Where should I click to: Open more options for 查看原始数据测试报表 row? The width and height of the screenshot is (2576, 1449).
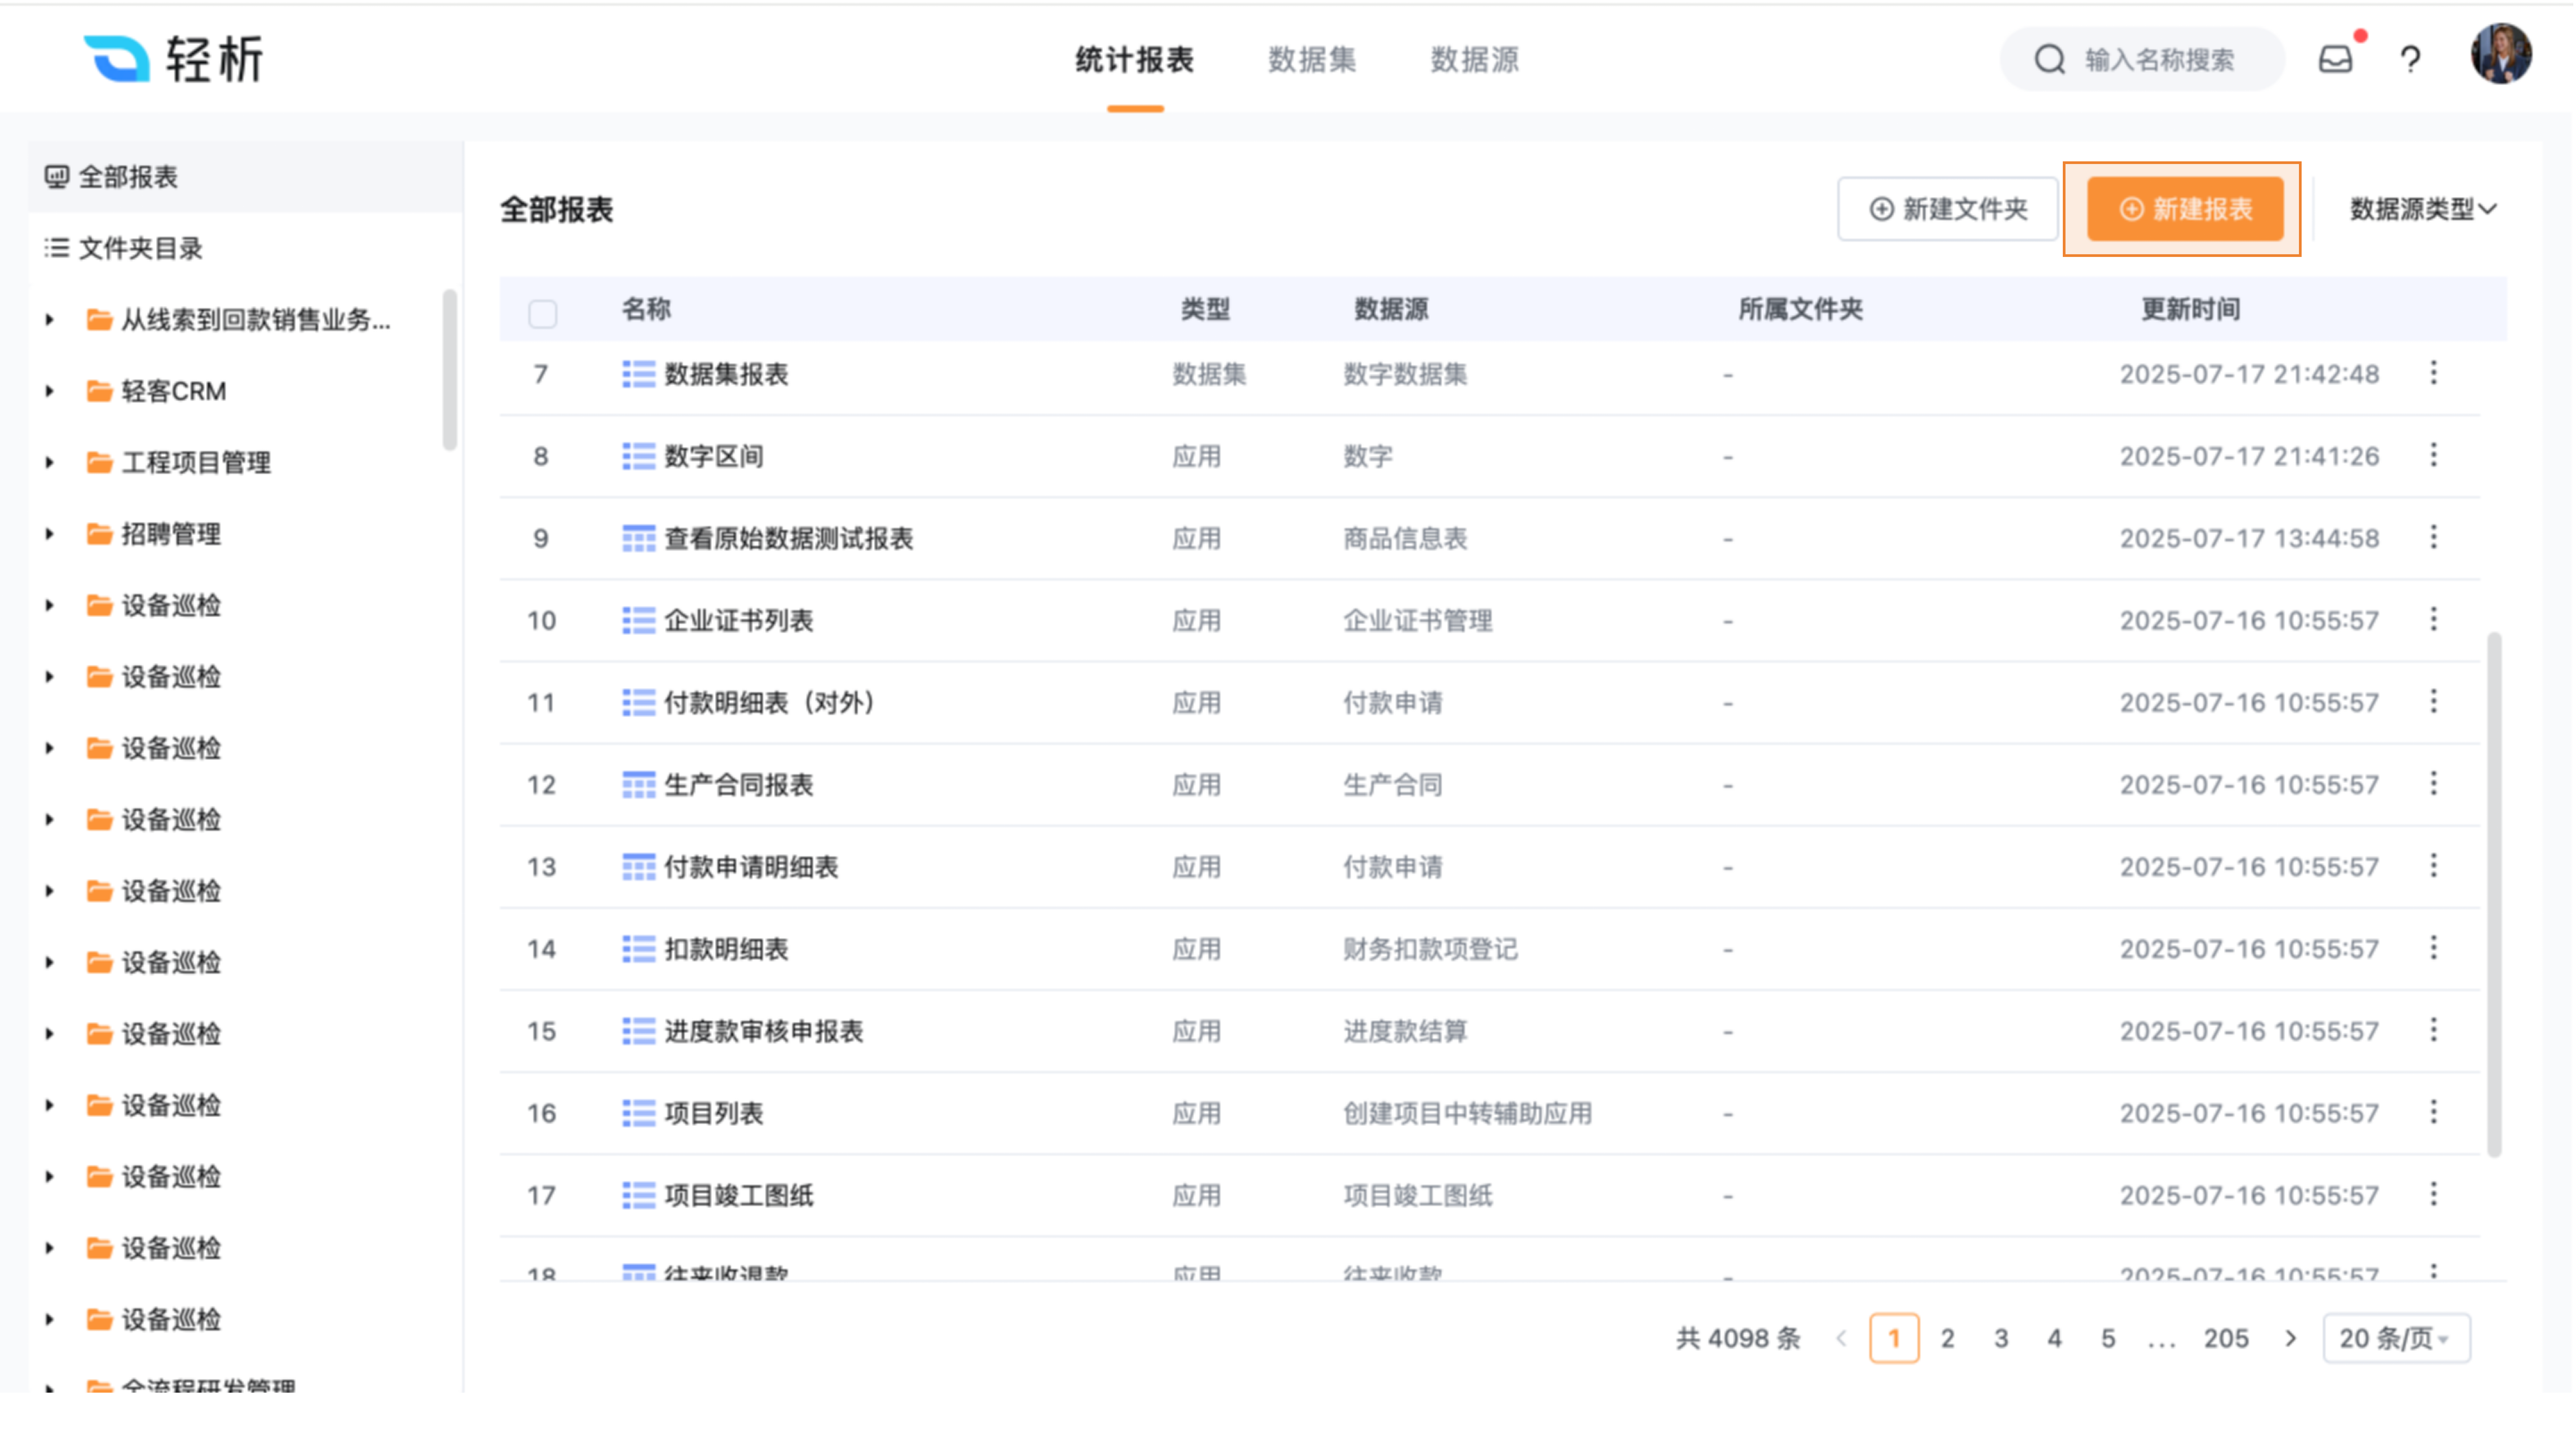pyautogui.click(x=2433, y=537)
